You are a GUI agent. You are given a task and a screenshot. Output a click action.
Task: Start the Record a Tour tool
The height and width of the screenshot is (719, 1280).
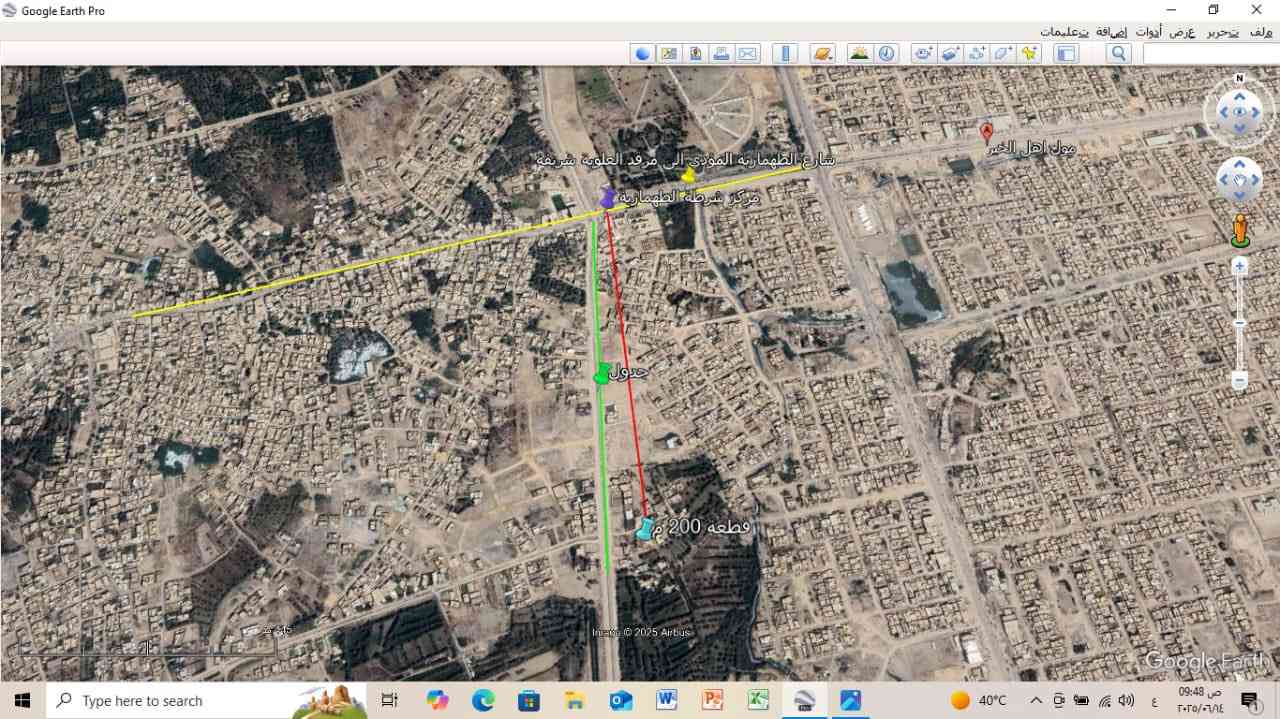coord(923,54)
